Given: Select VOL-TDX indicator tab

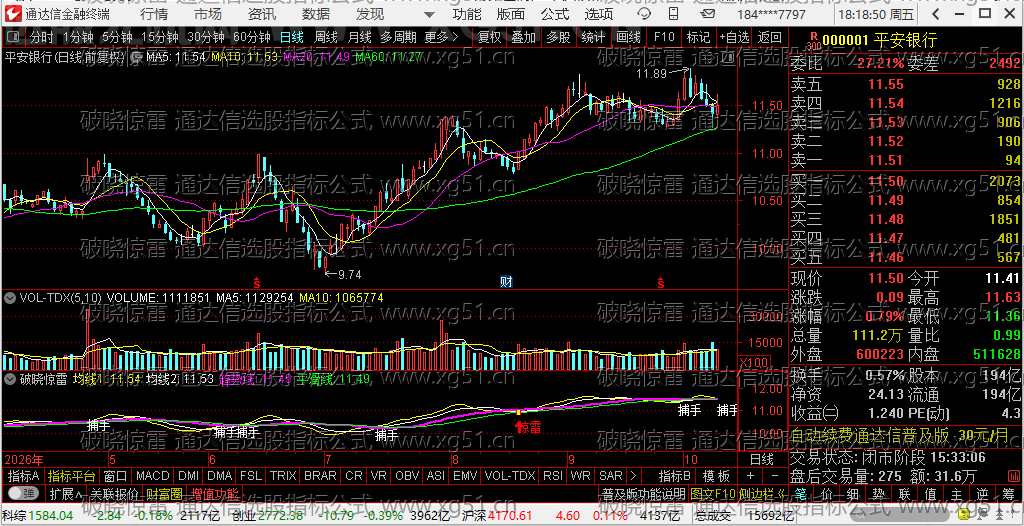Looking at the screenshot, I should pyautogui.click(x=509, y=476).
